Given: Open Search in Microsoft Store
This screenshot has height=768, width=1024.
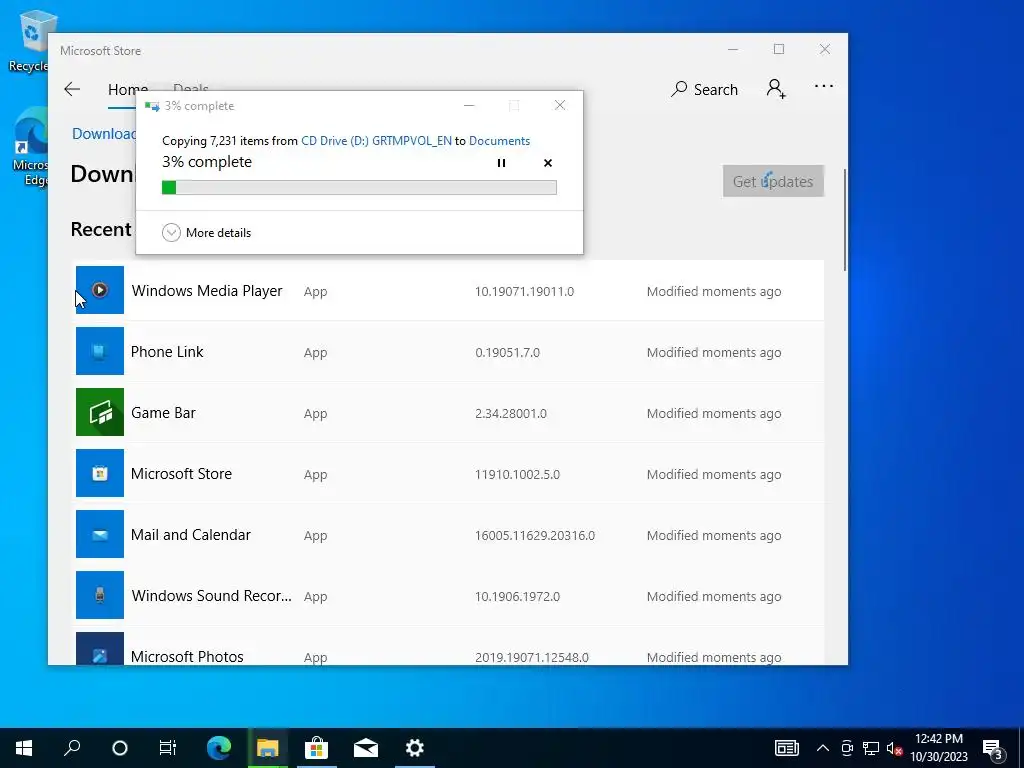Looking at the screenshot, I should point(705,89).
